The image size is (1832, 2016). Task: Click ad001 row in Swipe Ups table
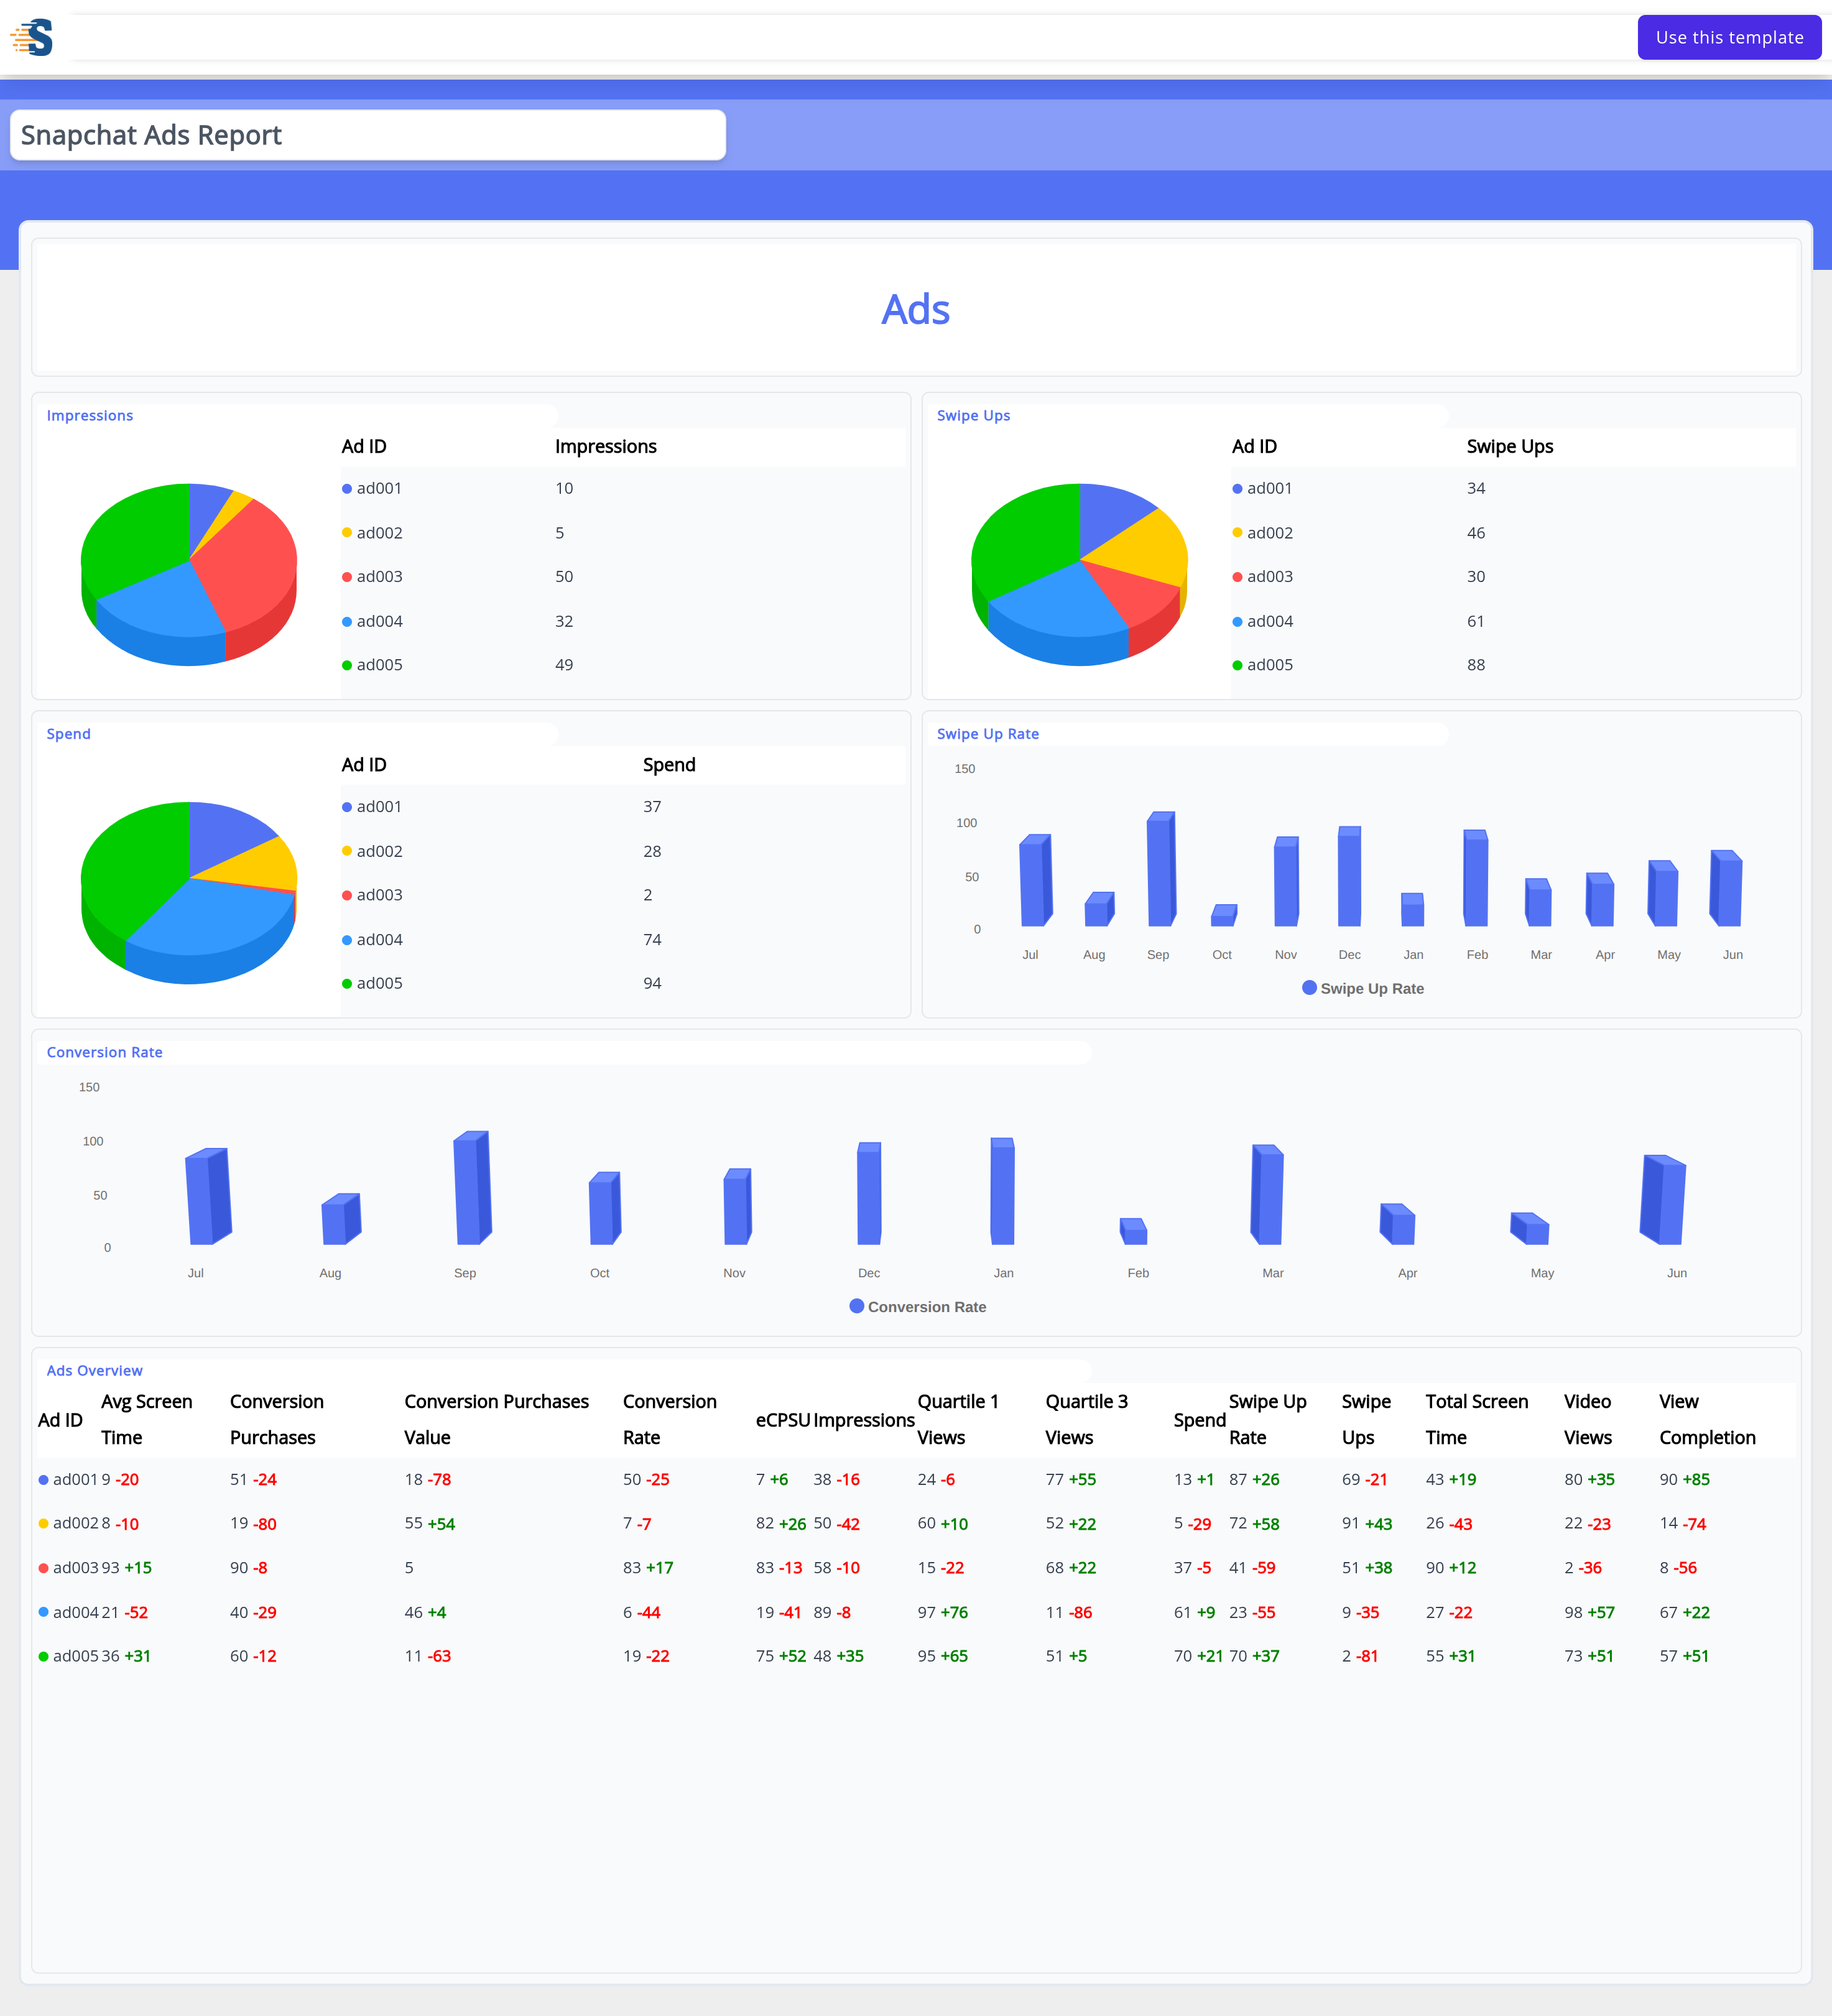pos(1513,489)
